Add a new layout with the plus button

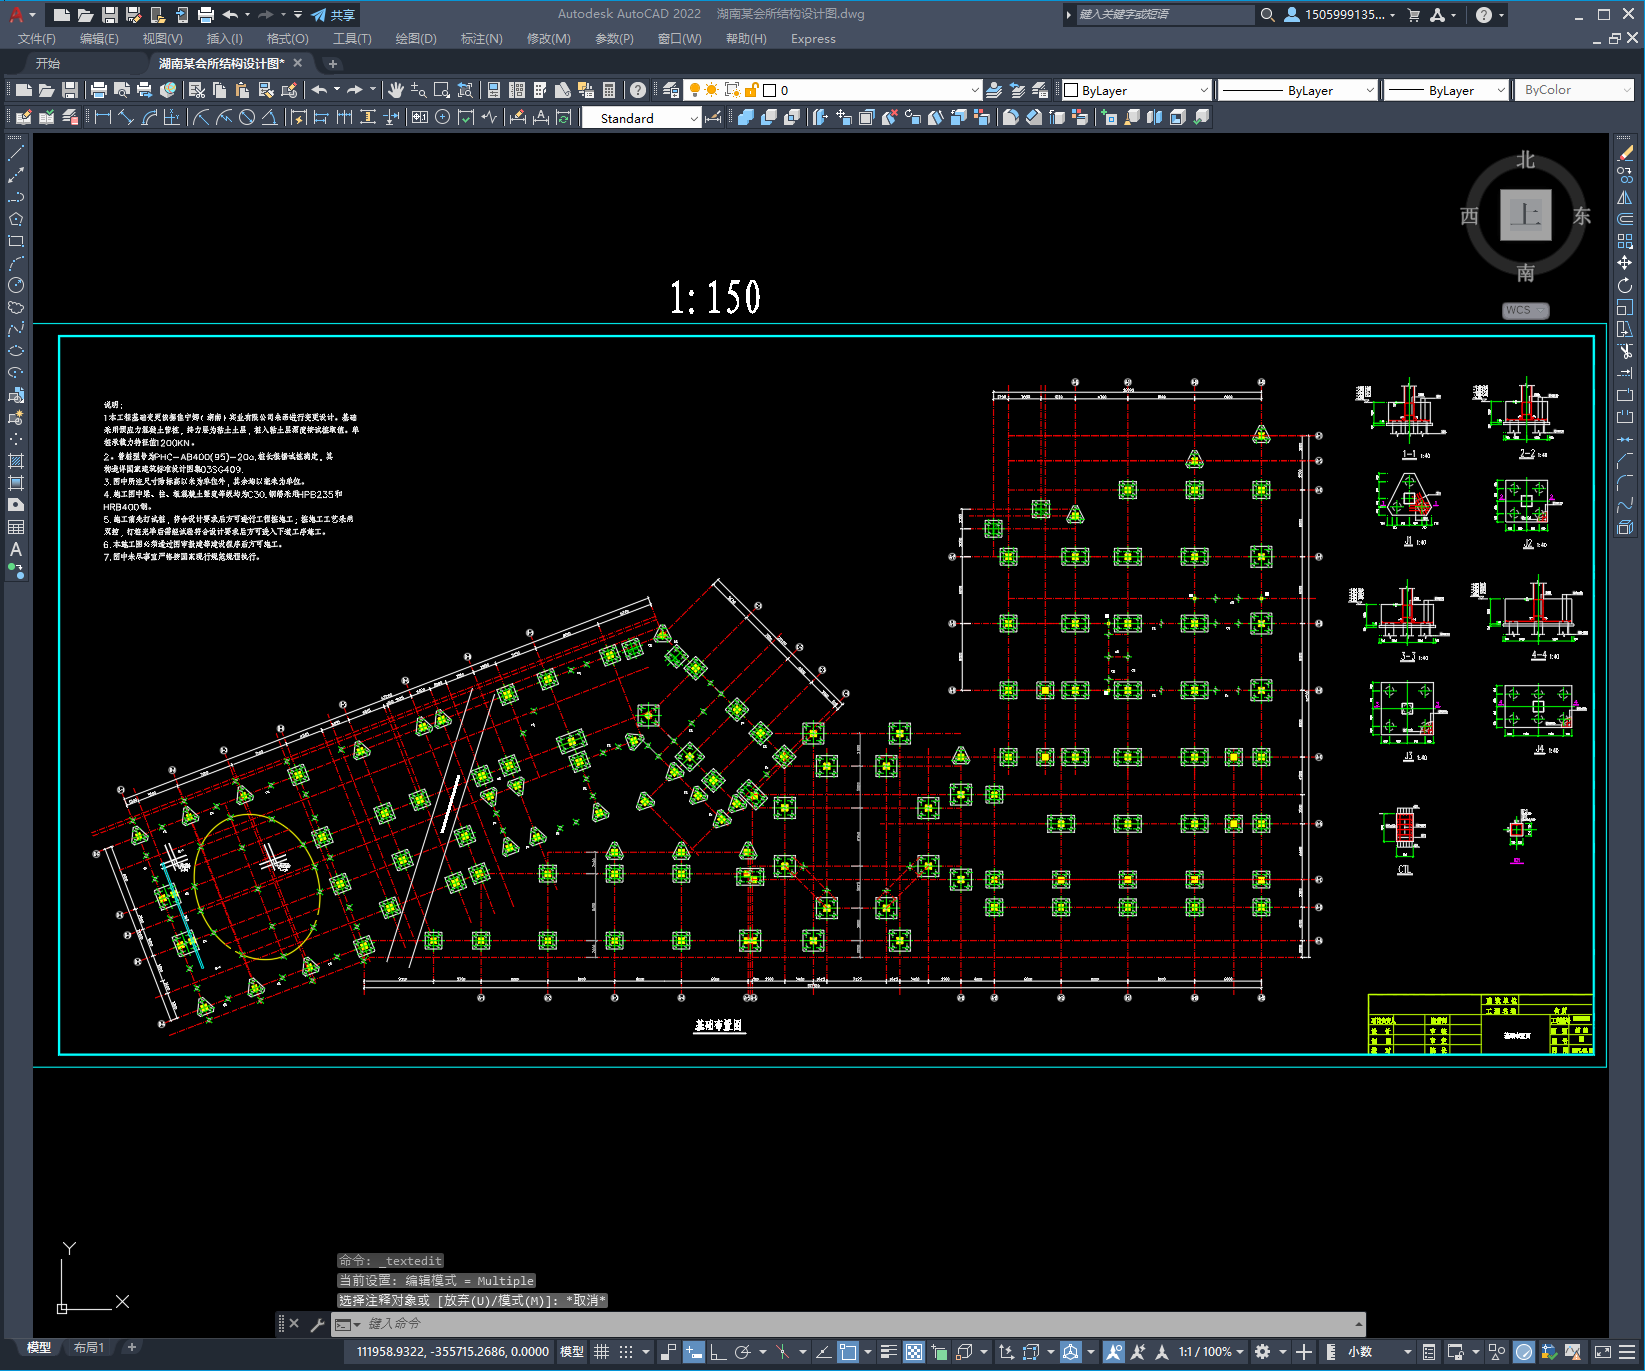coord(131,1348)
